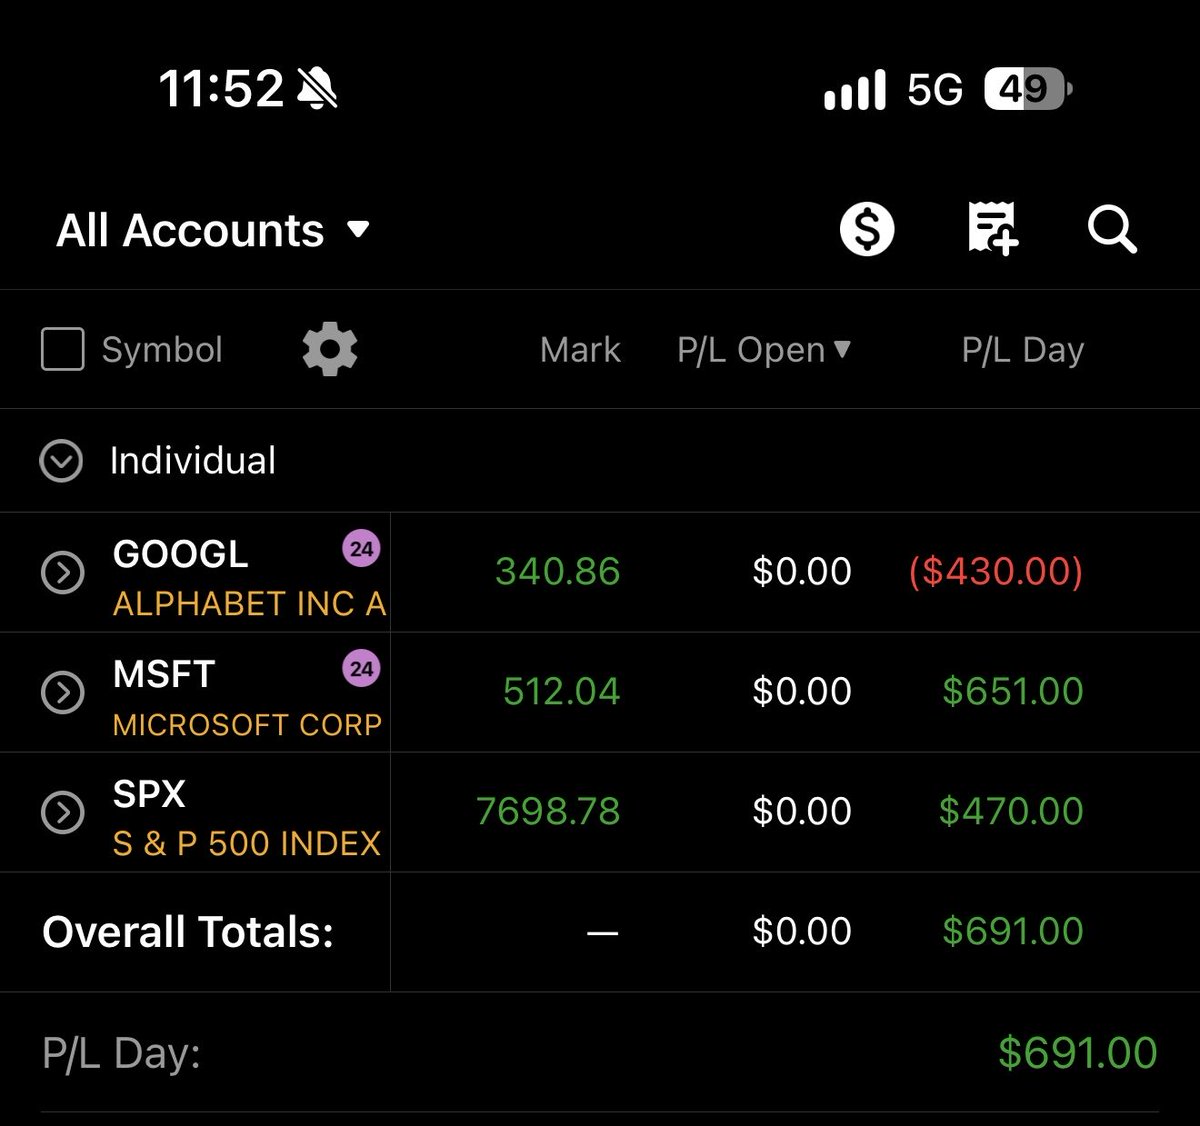
Task: Tap SPX P/L Day $470.00
Action: (x=1011, y=811)
